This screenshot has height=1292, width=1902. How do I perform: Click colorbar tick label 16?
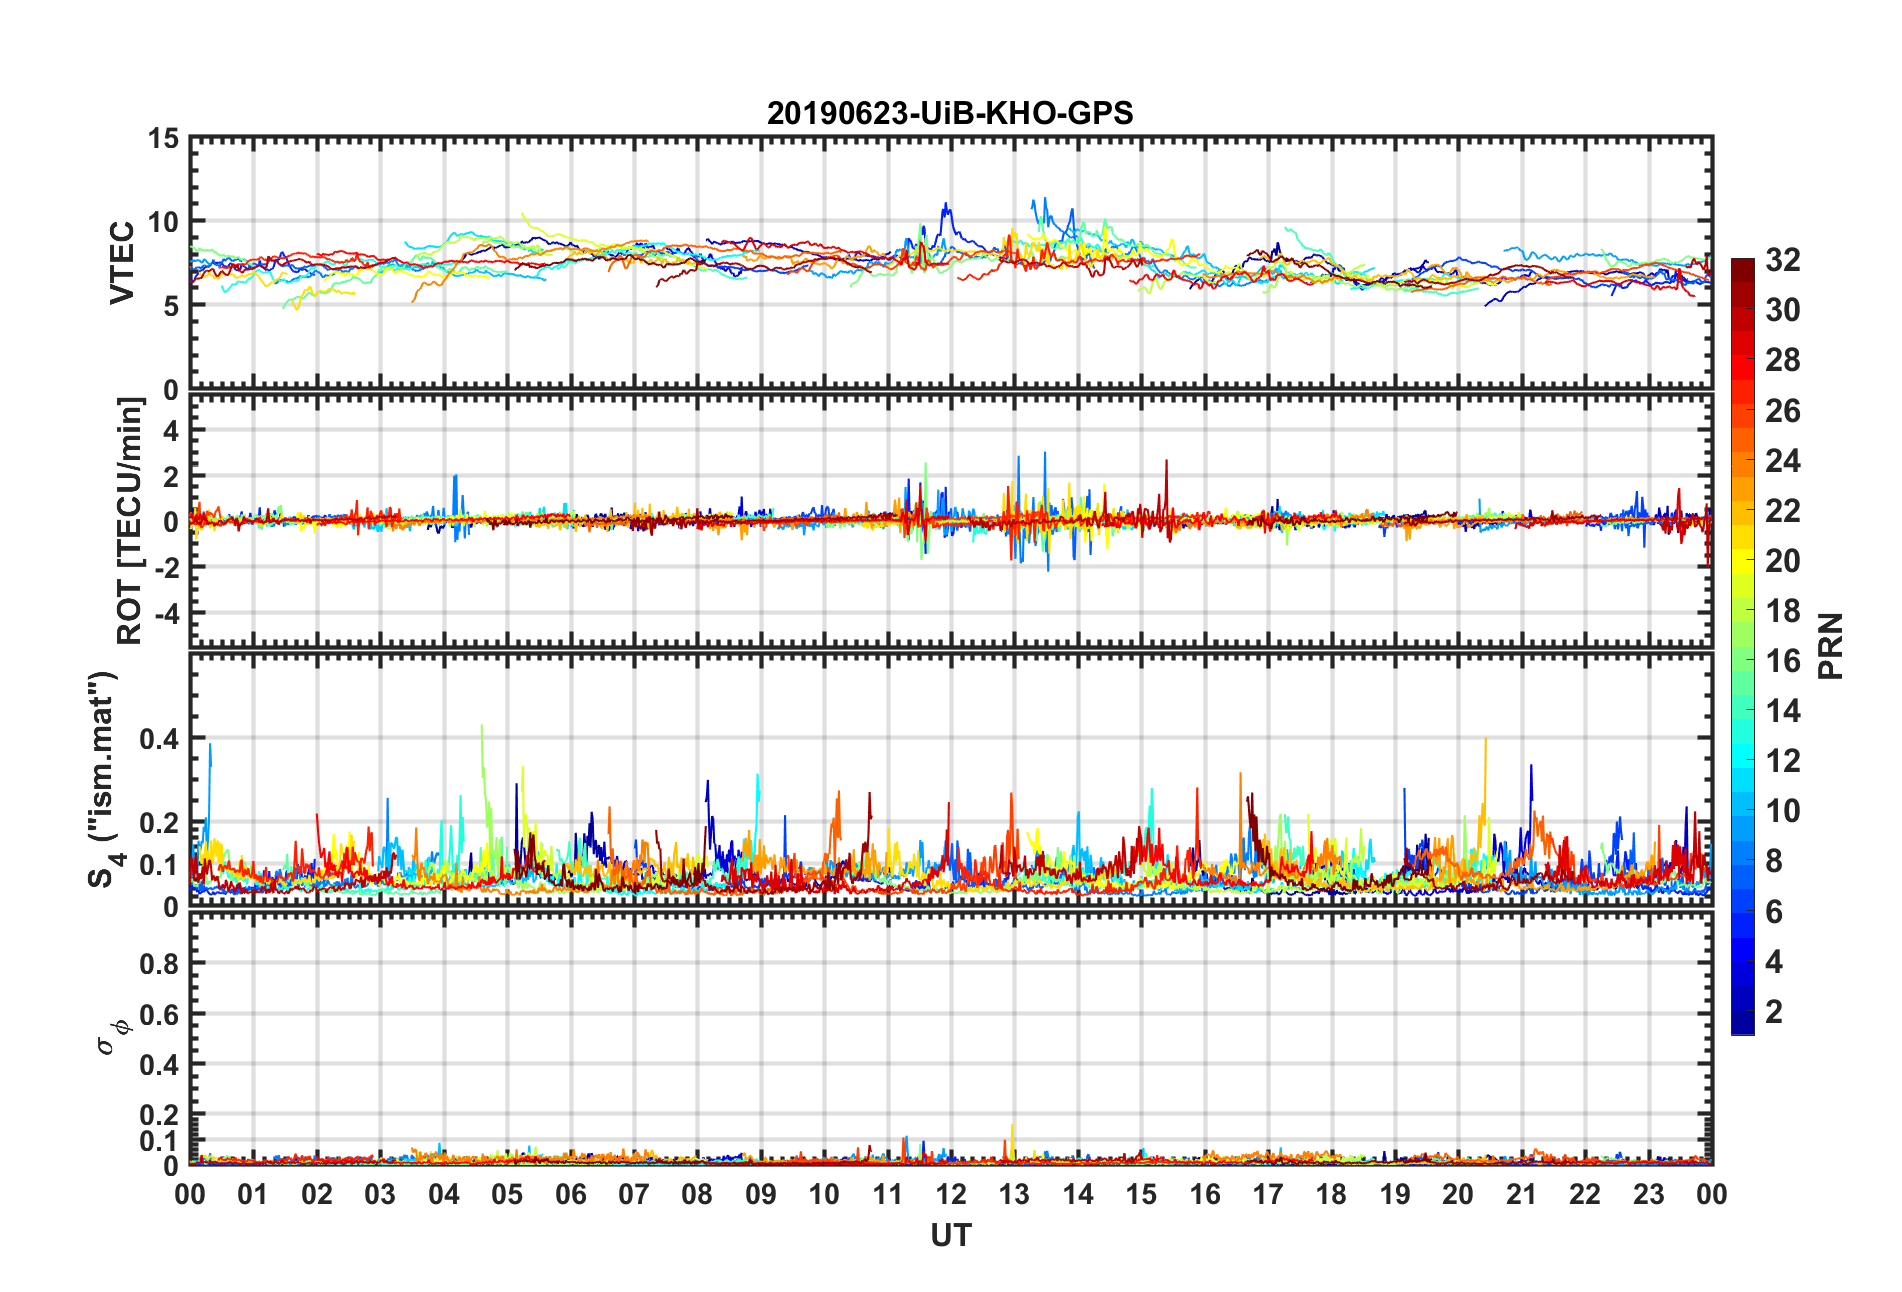click(1782, 661)
